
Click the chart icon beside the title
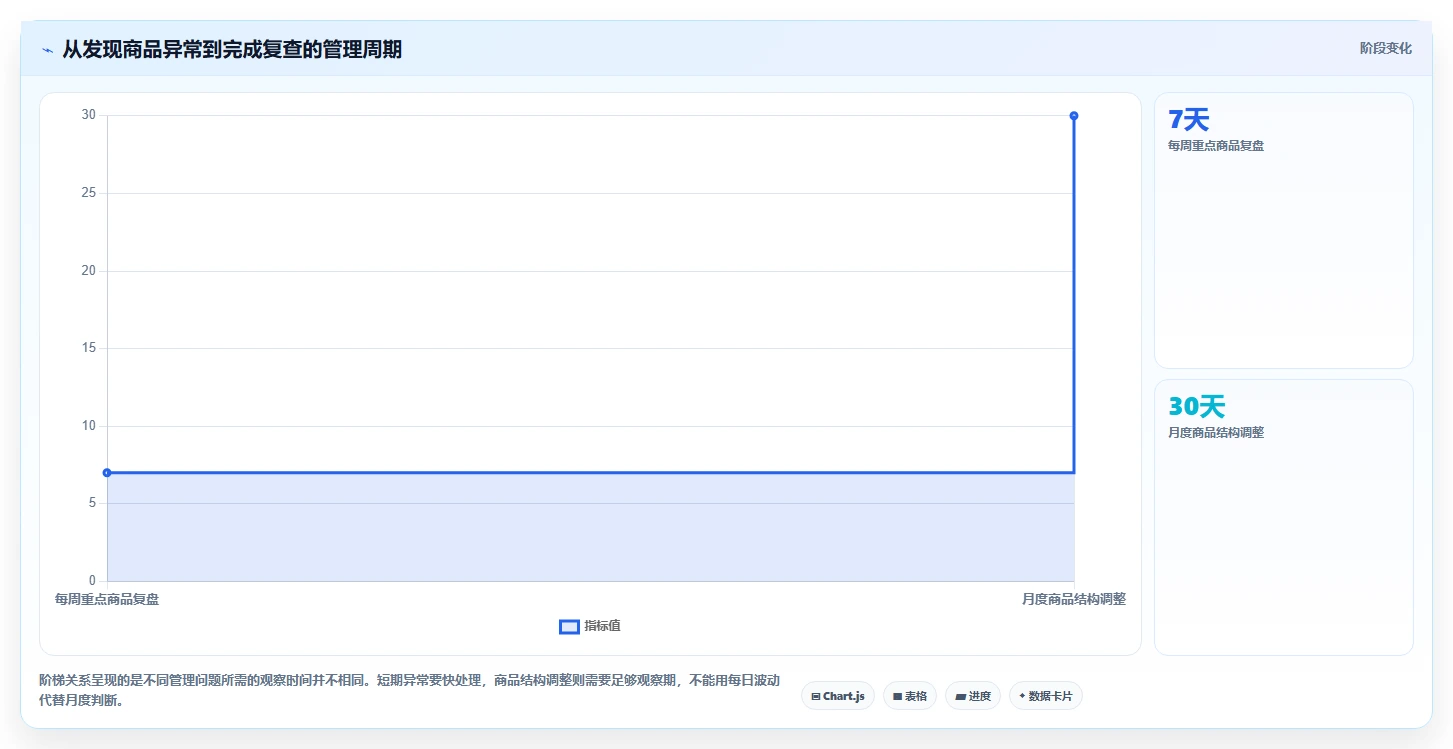[47, 50]
